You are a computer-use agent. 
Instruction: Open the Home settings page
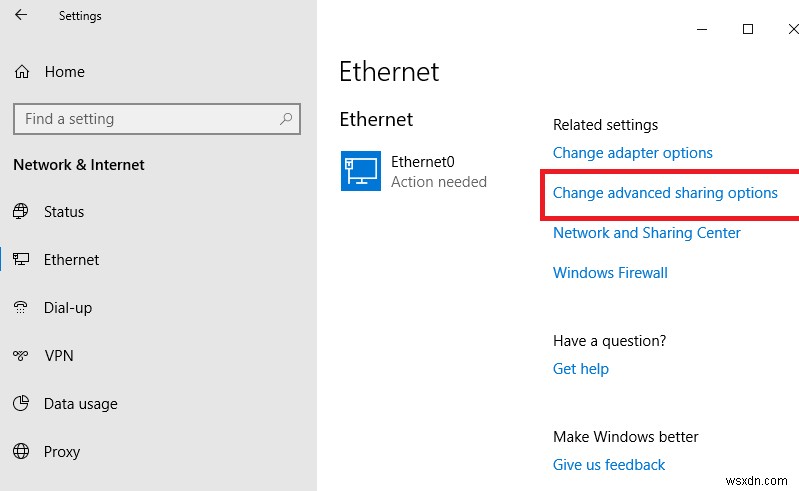pos(65,72)
